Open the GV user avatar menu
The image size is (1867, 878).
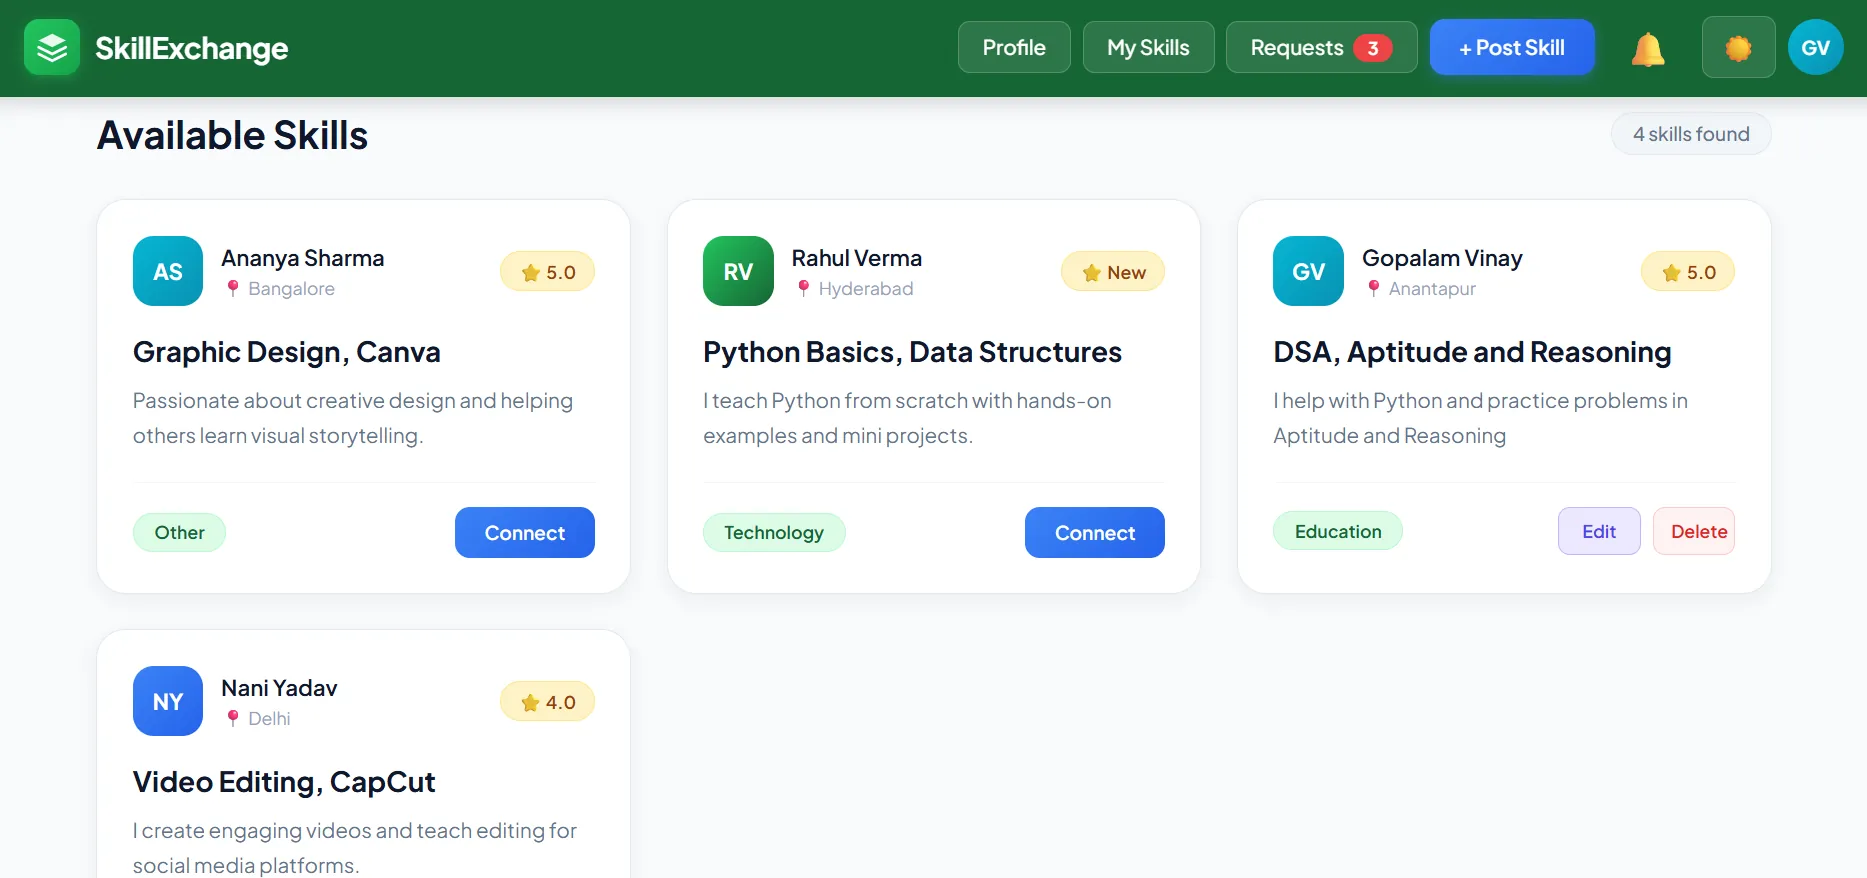(1816, 47)
